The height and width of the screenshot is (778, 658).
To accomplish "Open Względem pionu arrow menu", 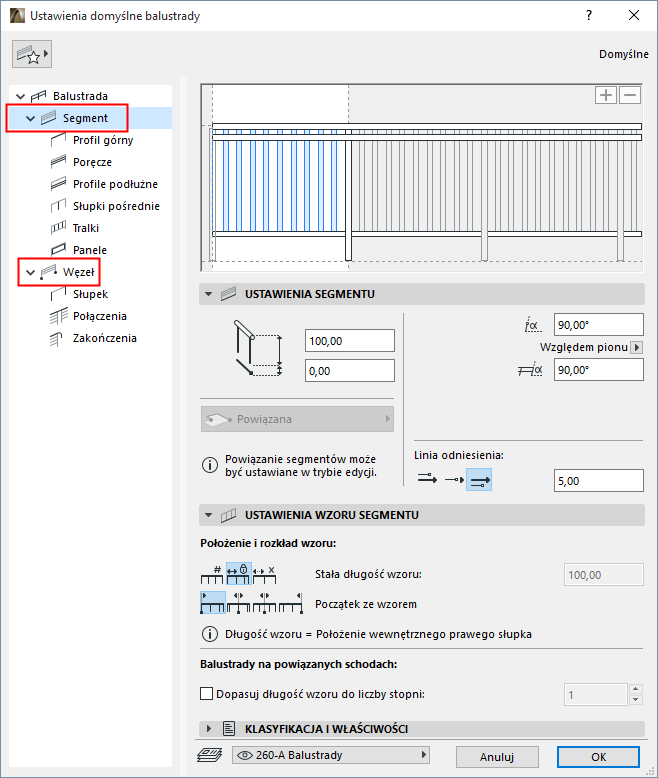I will point(637,347).
